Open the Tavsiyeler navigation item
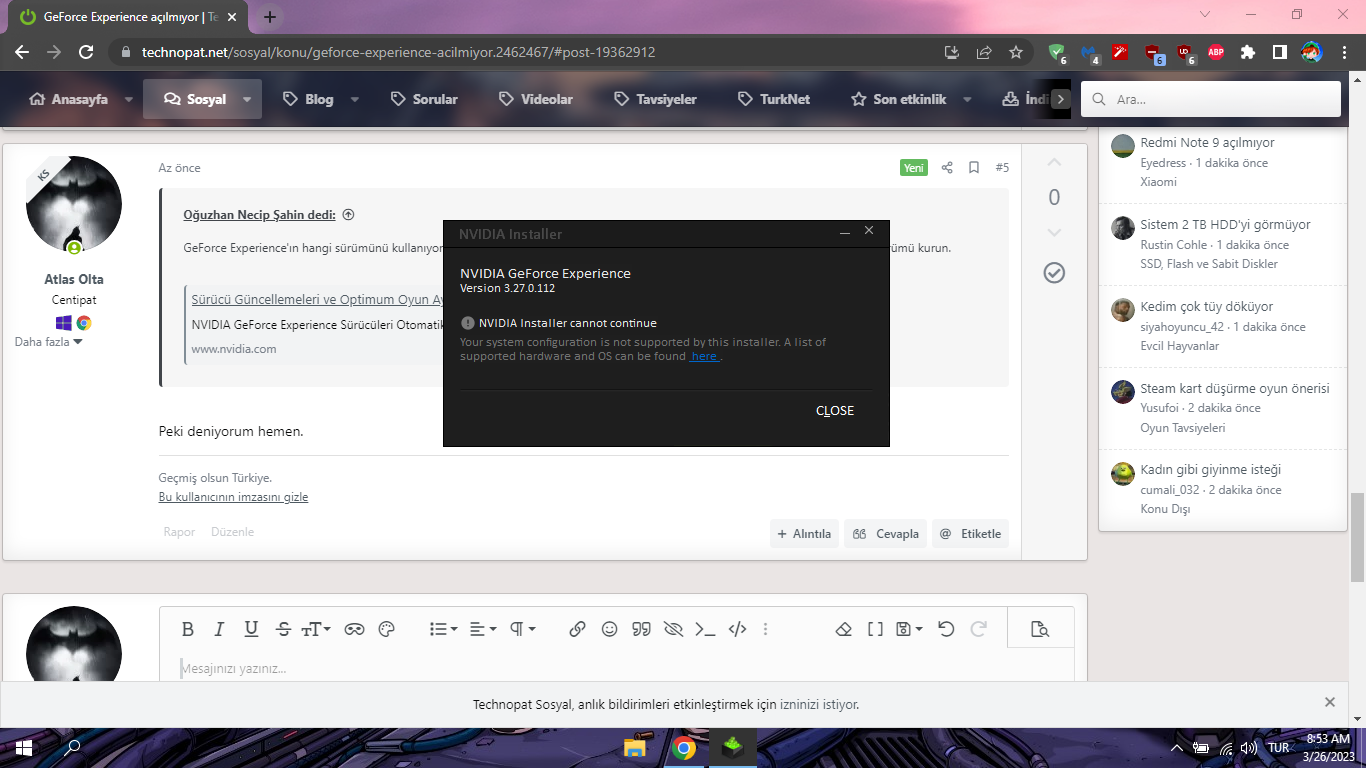Screen dimensions: 1366x768 coord(655,99)
